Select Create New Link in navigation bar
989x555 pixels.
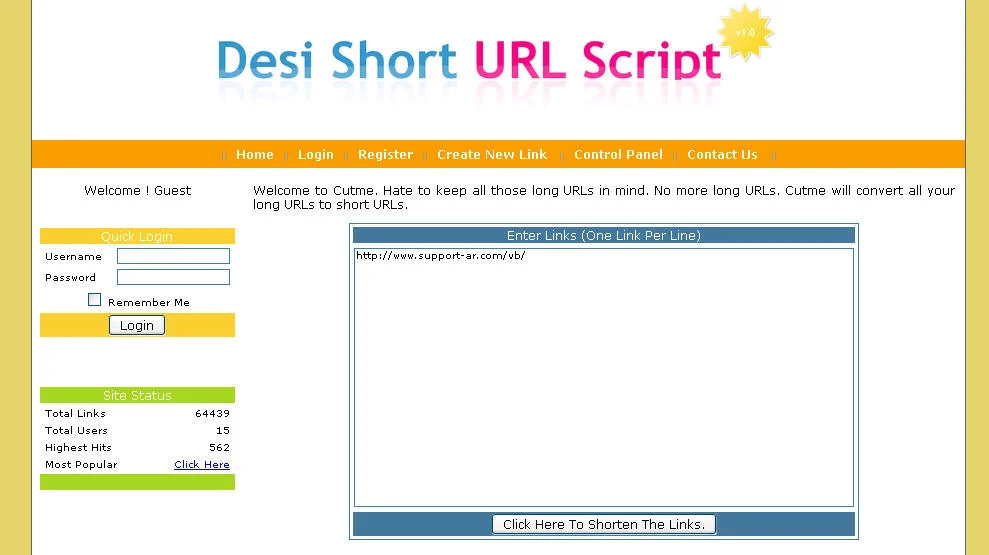491,155
